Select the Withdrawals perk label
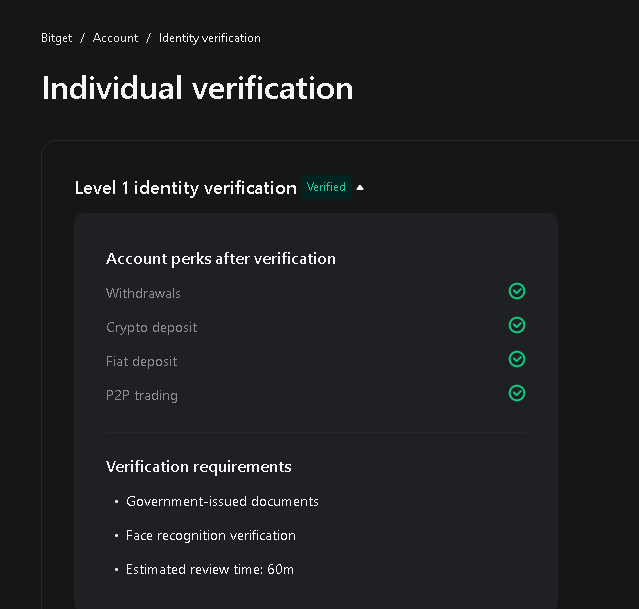Image resolution: width=639 pixels, height=609 pixels. 143,293
